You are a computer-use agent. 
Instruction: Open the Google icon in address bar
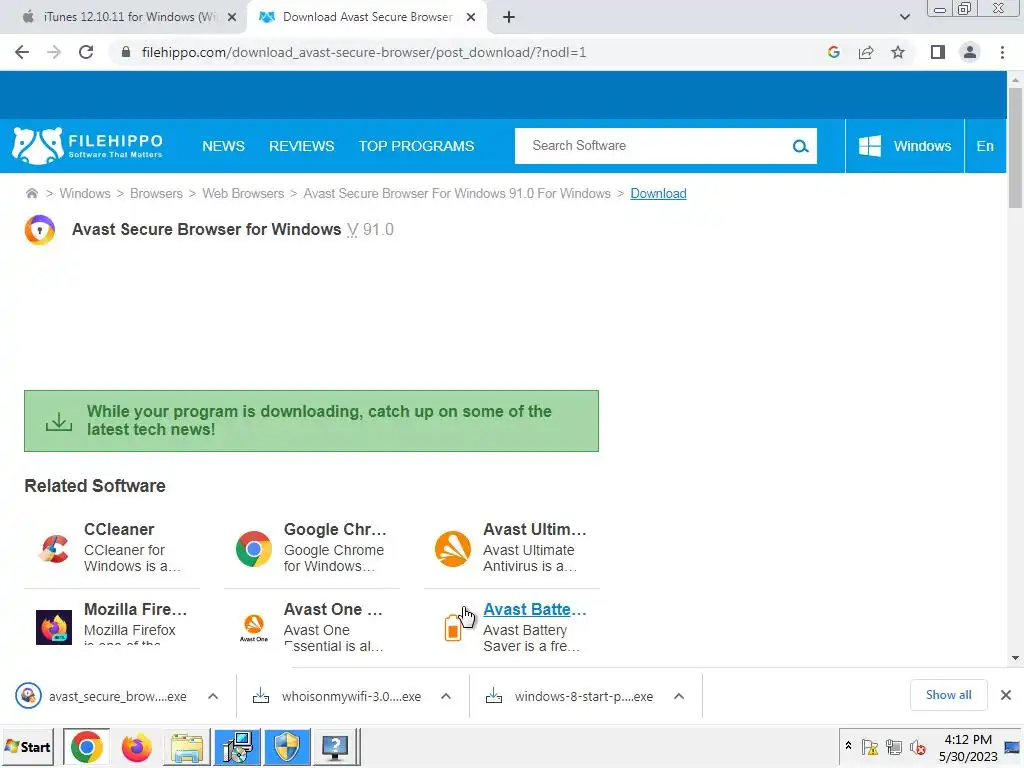pyautogui.click(x=833, y=52)
